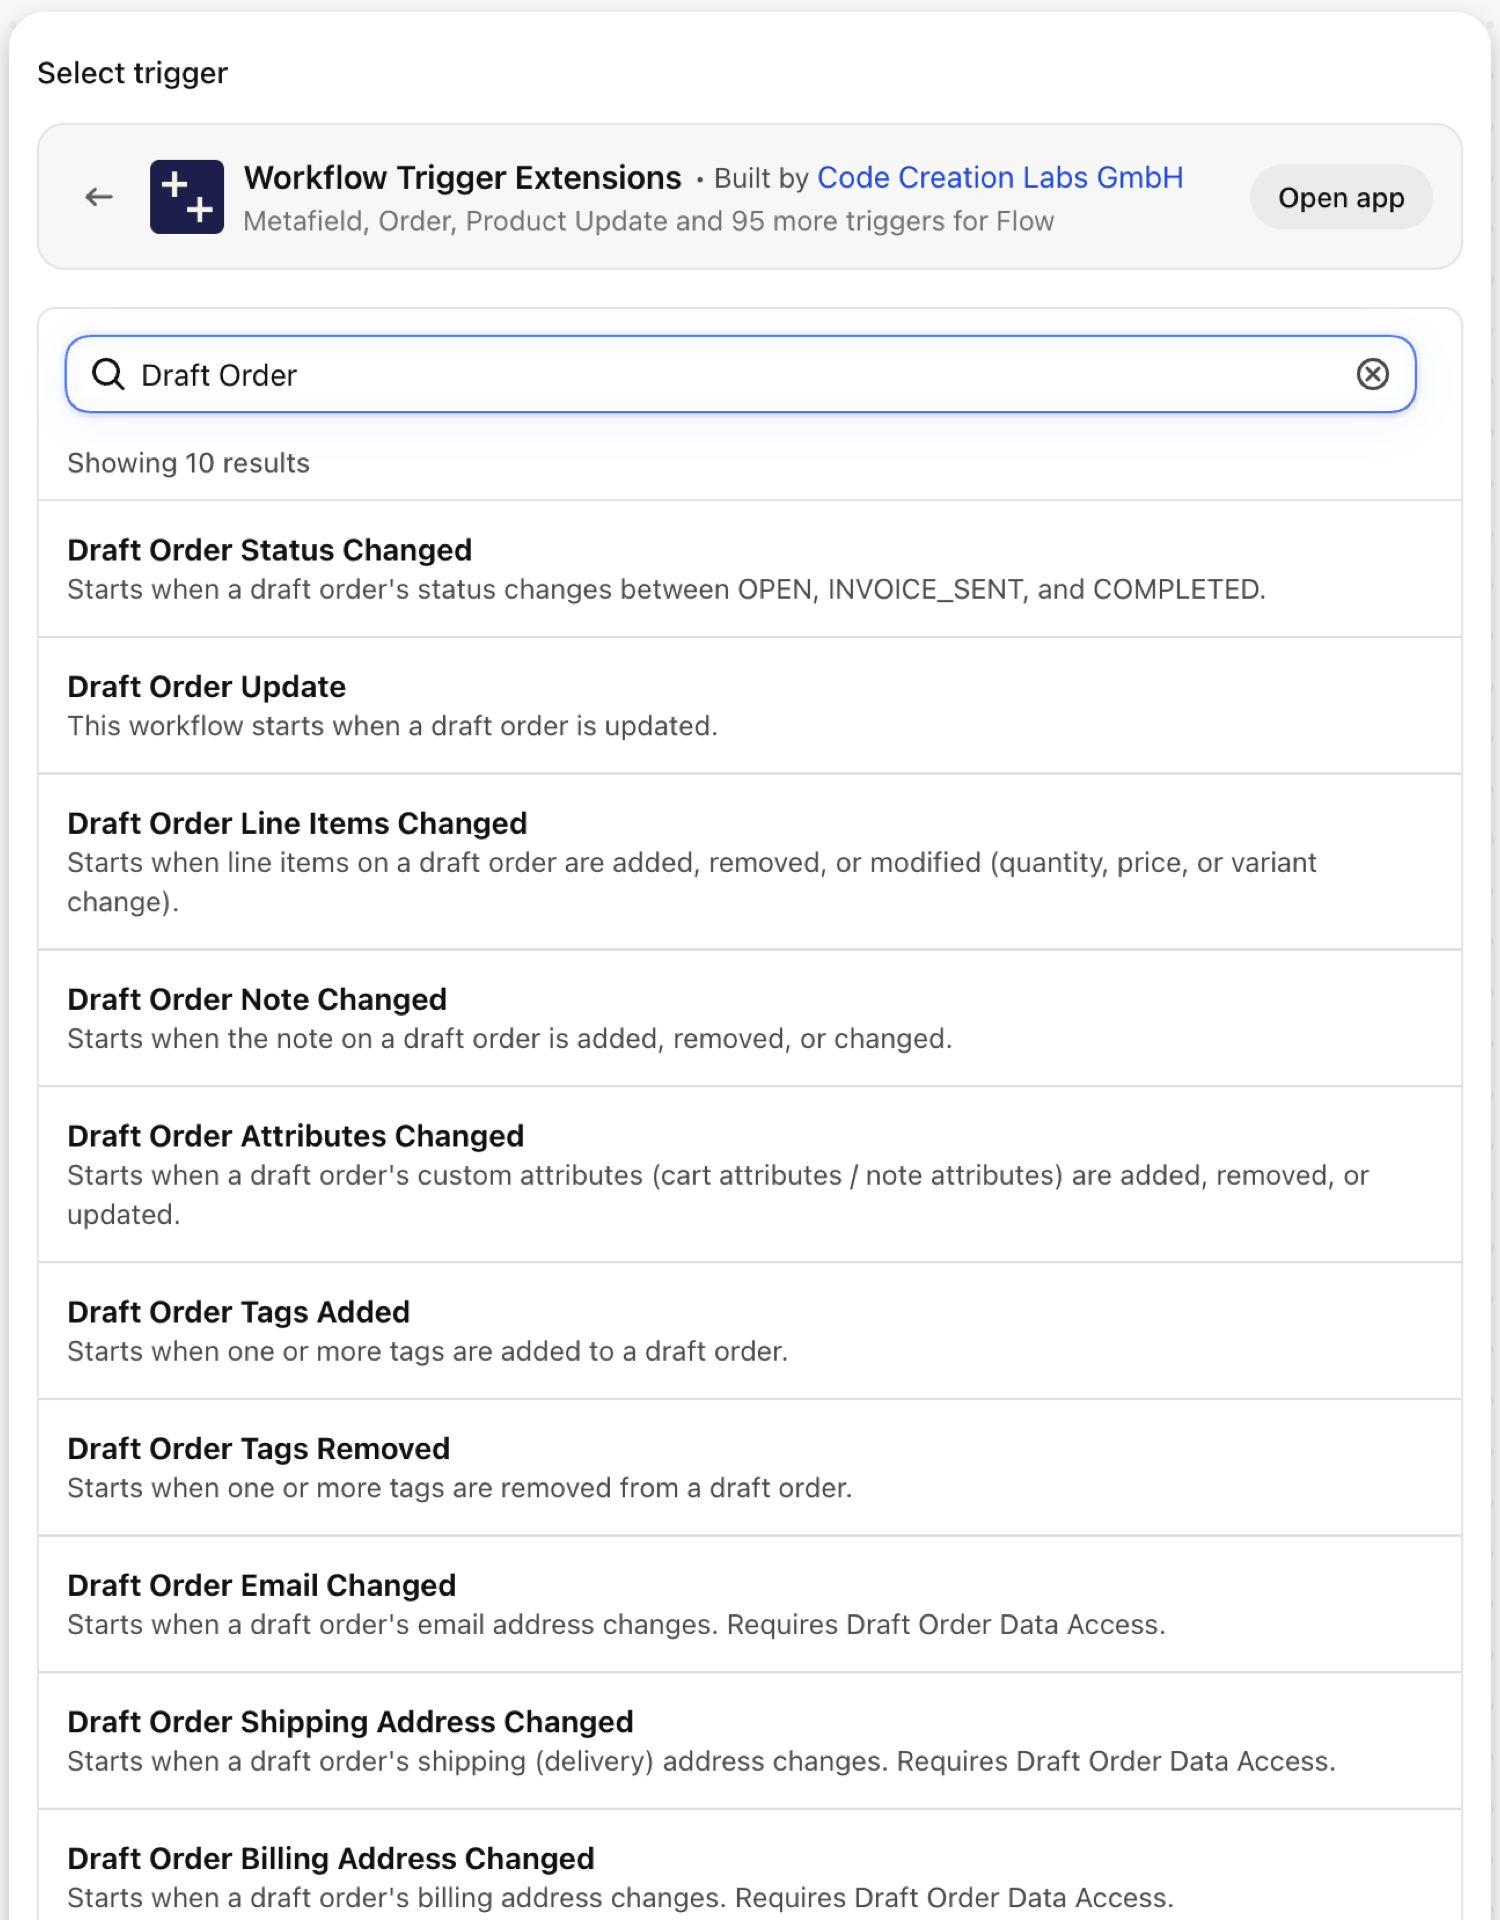Click the Workflow Trigger Extensions app logo
The width and height of the screenshot is (1500, 1920).
(x=187, y=197)
